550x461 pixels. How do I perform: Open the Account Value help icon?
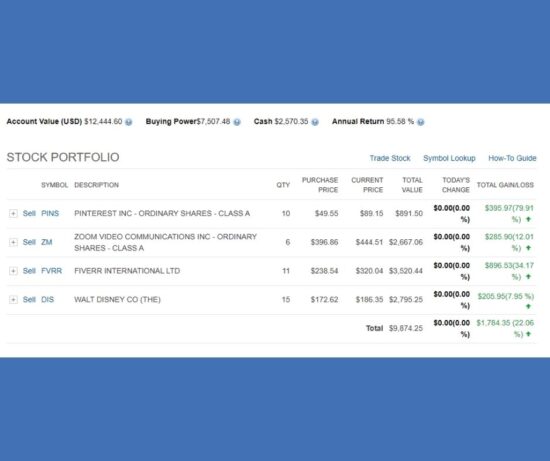tap(129, 122)
